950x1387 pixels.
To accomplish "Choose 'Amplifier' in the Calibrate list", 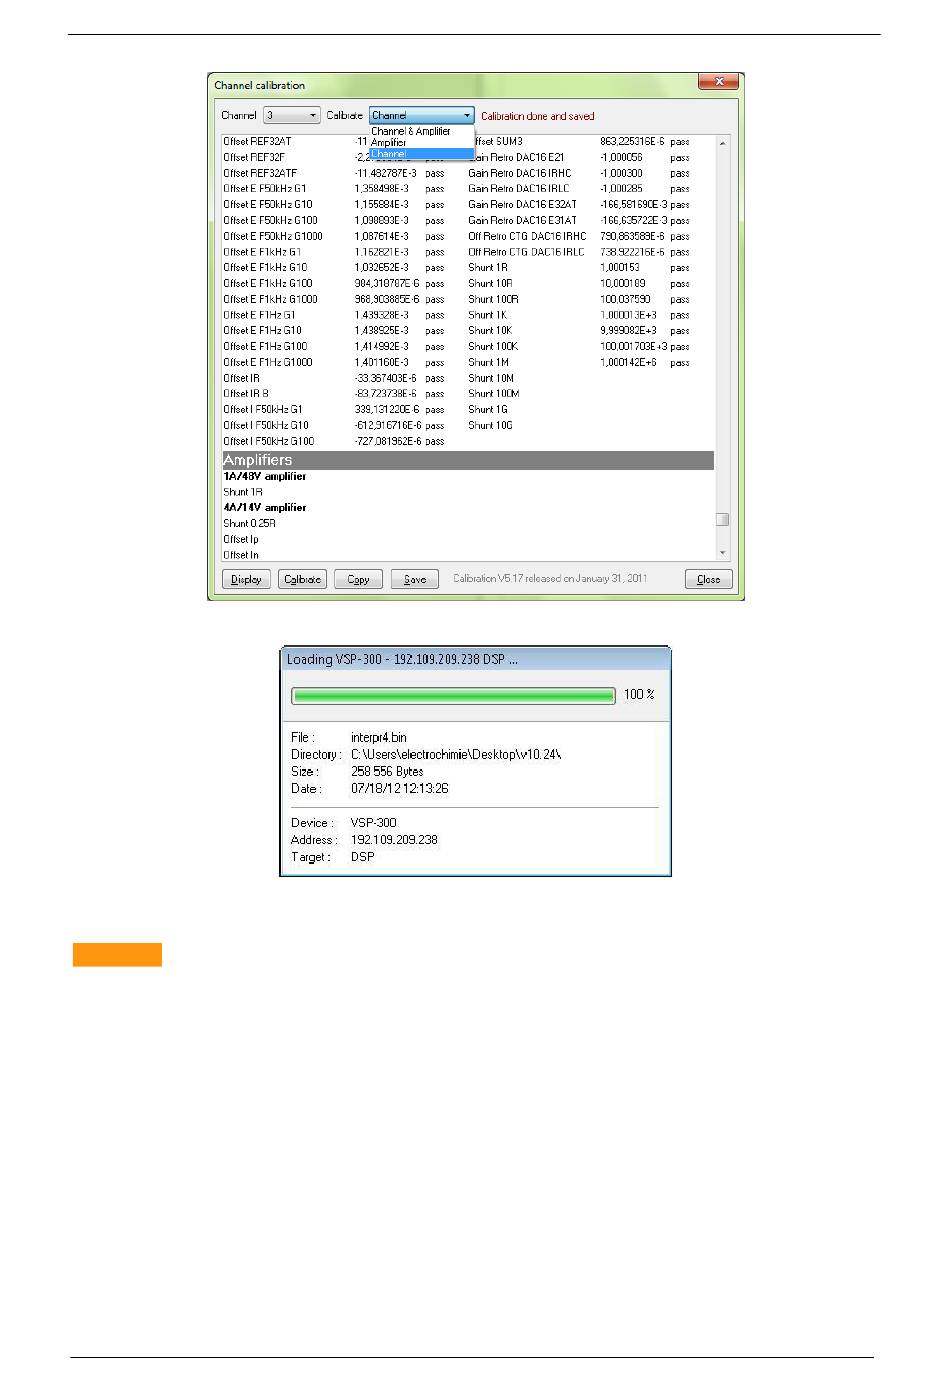I will tap(389, 142).
